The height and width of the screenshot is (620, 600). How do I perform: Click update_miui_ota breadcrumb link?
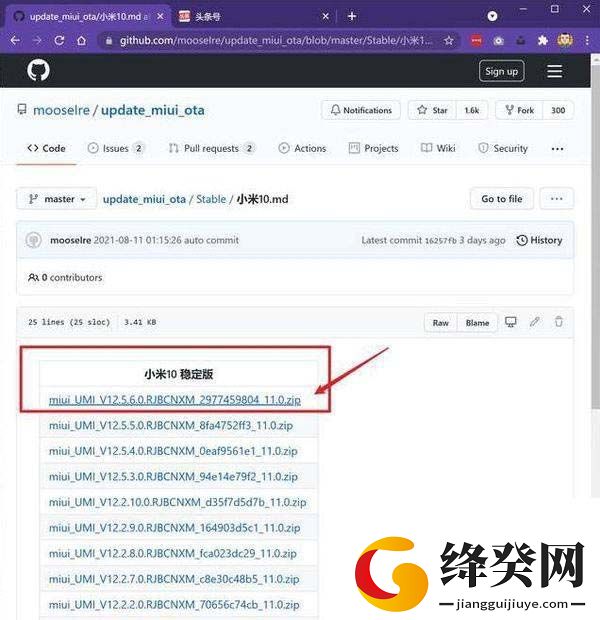[x=144, y=199]
